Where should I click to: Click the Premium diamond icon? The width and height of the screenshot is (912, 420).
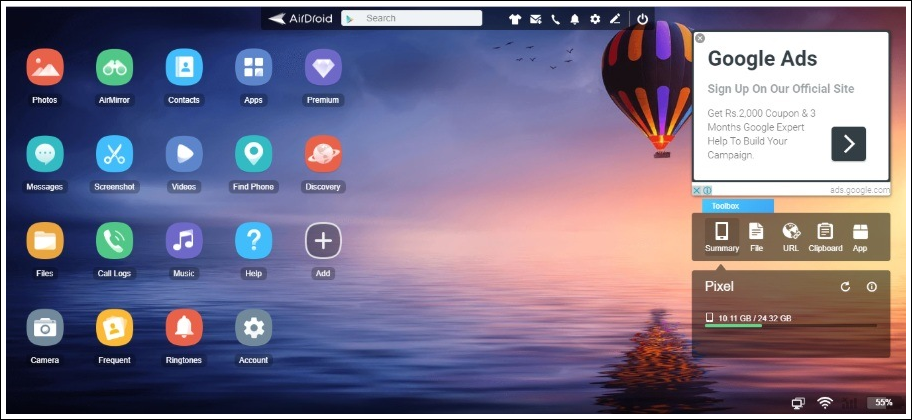323,67
